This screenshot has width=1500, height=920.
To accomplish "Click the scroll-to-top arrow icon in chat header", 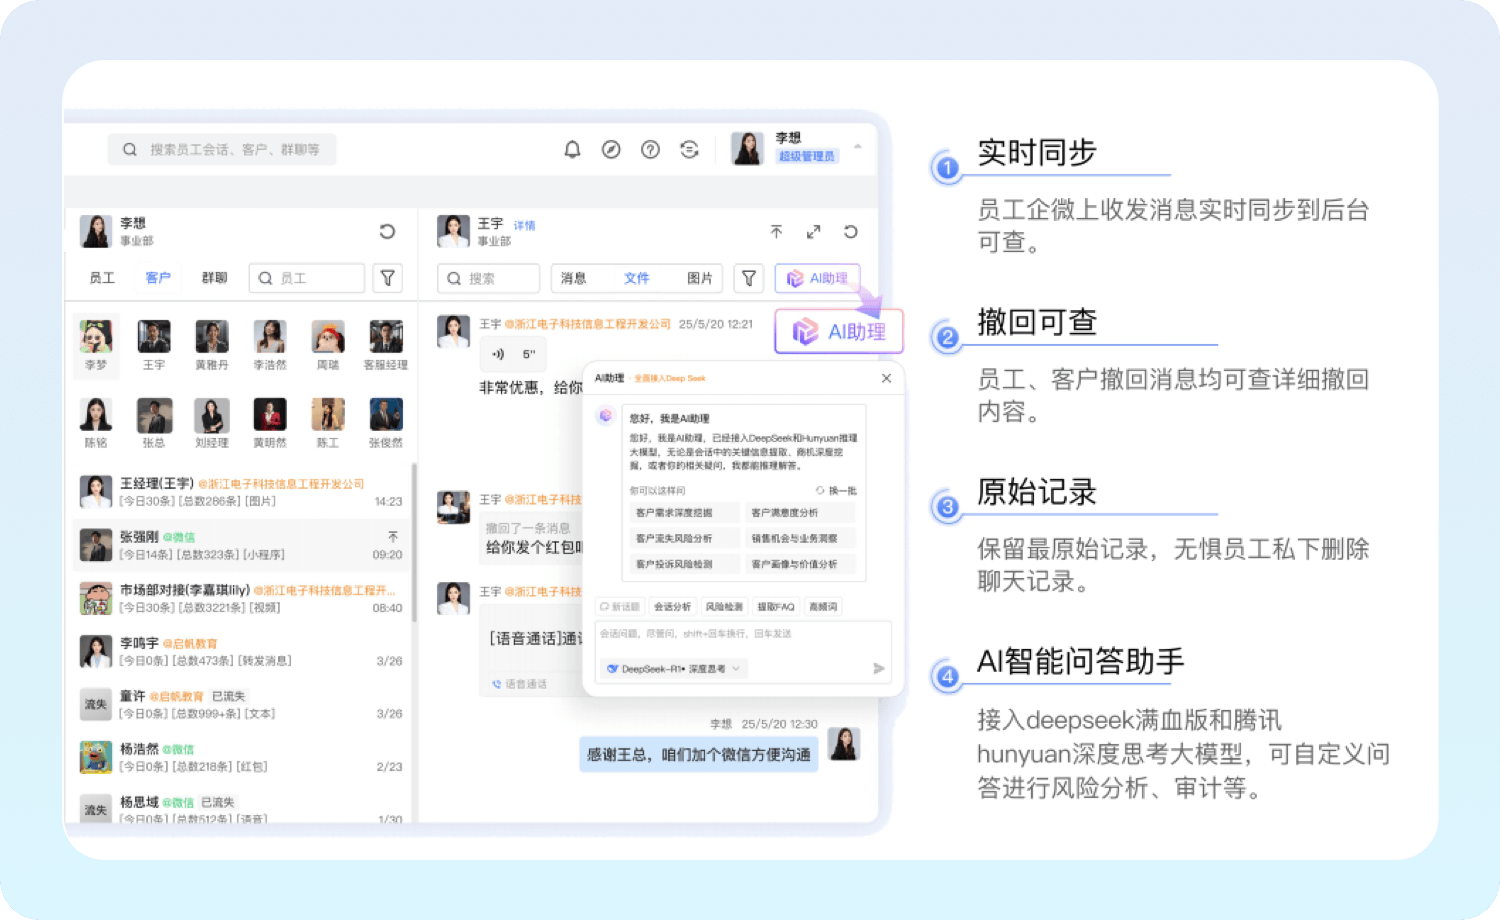I will pos(776,232).
